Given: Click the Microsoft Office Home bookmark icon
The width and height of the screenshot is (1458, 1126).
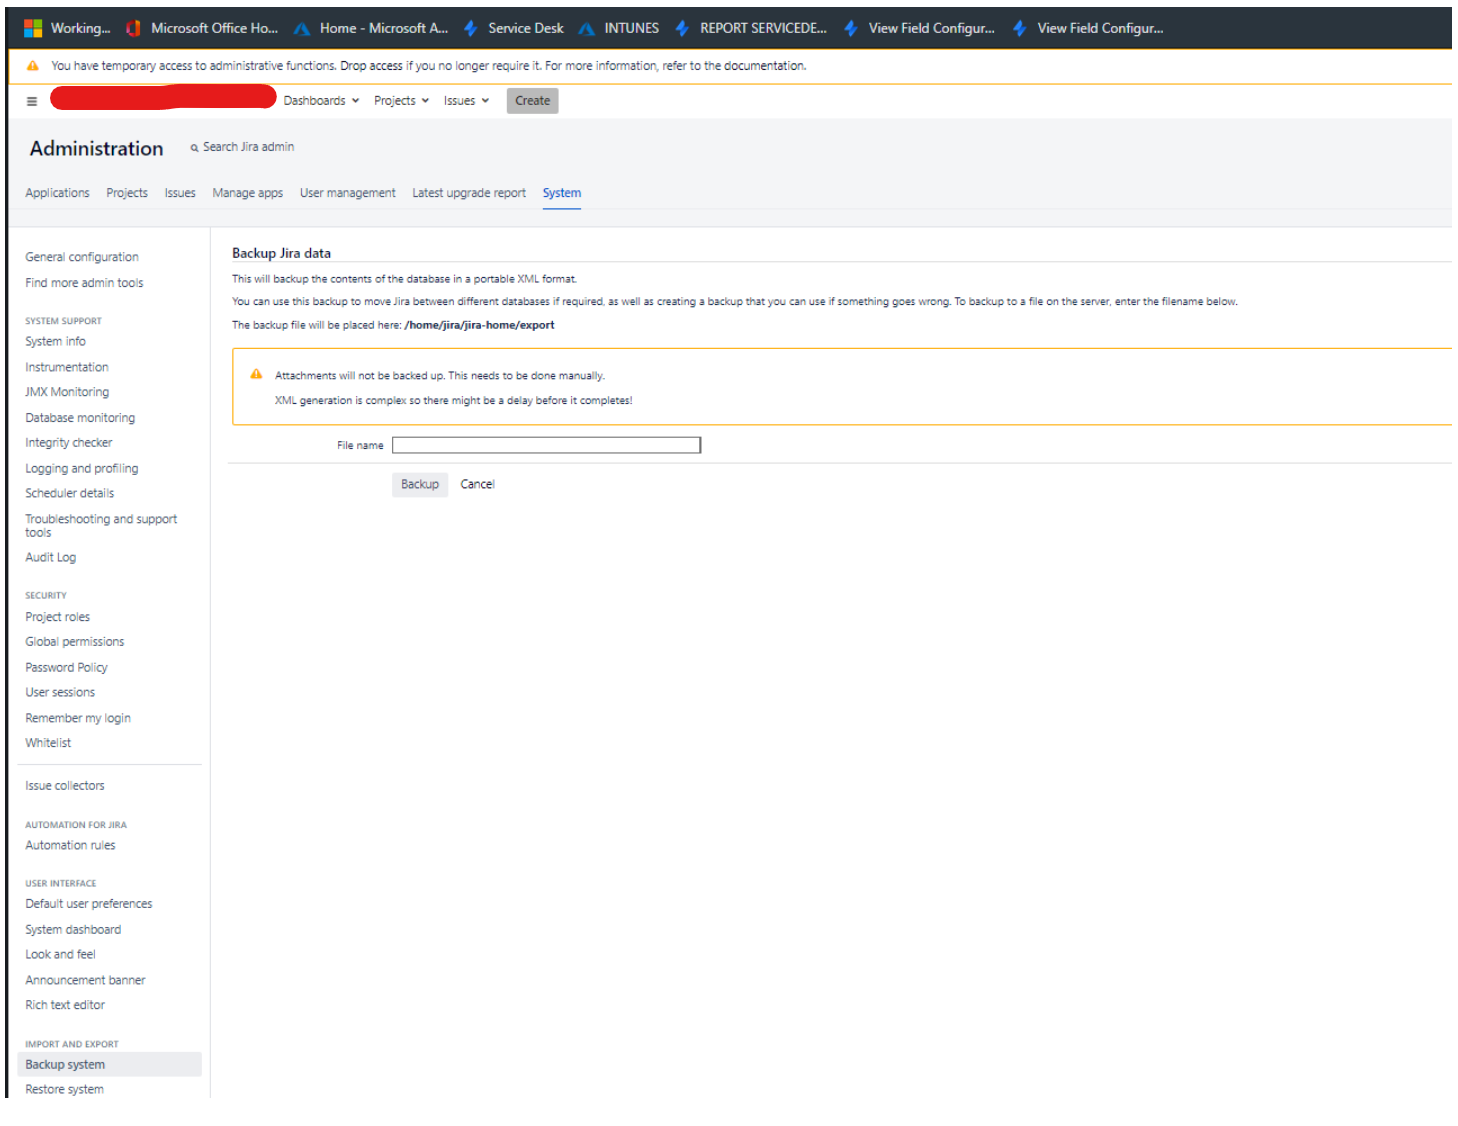Looking at the screenshot, I should [x=133, y=29].
